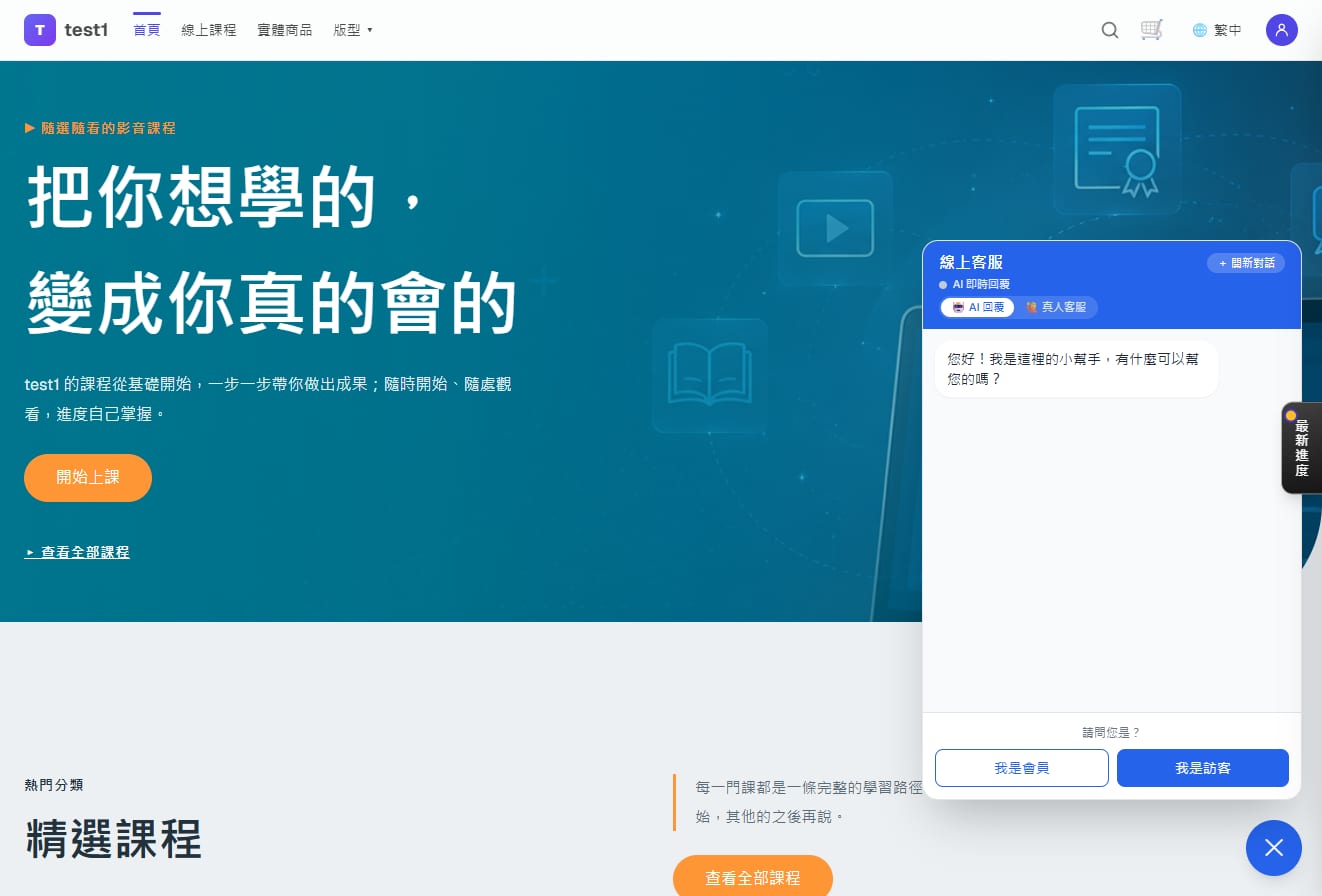Switch chat to 真人客服 mode
The height and width of the screenshot is (896, 1322).
pos(1056,308)
